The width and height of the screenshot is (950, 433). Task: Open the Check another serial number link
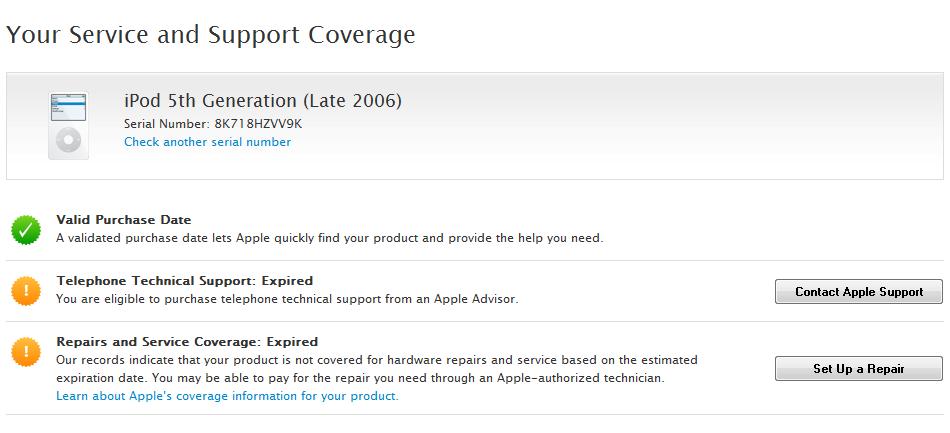207,142
